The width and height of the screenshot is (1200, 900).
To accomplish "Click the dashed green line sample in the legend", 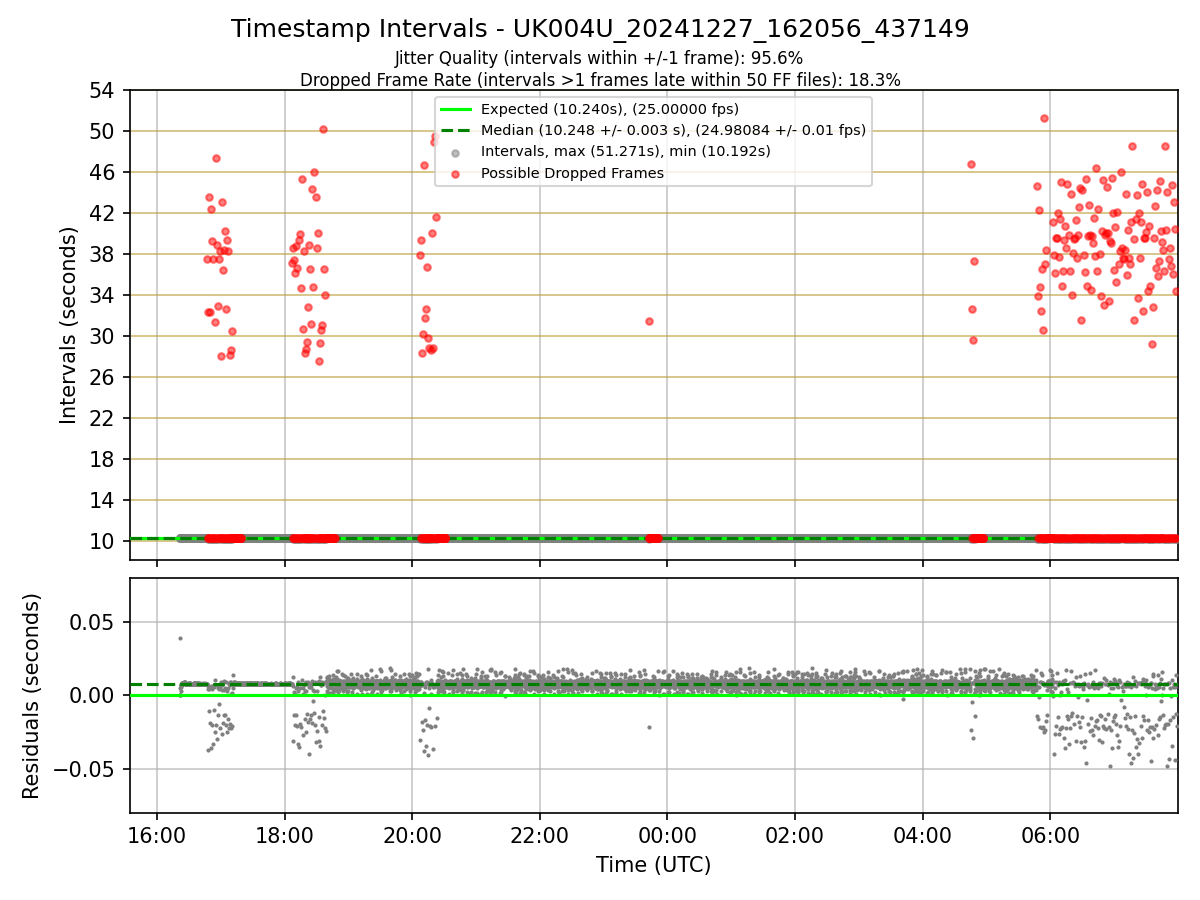I will pos(456,131).
